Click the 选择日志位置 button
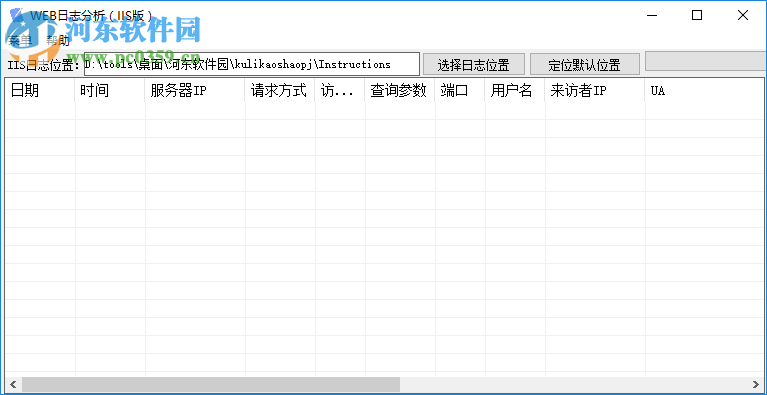This screenshot has width=767, height=395. click(x=474, y=64)
